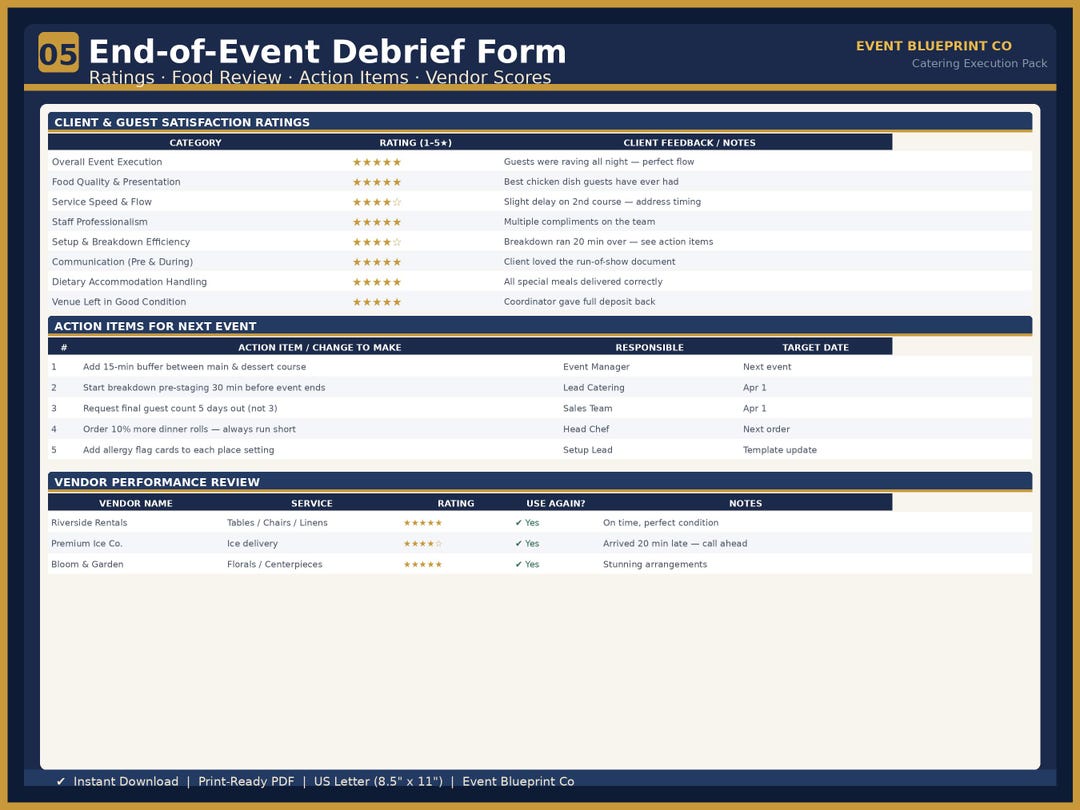Click the star rating for Riverside Rentals

click(423, 523)
